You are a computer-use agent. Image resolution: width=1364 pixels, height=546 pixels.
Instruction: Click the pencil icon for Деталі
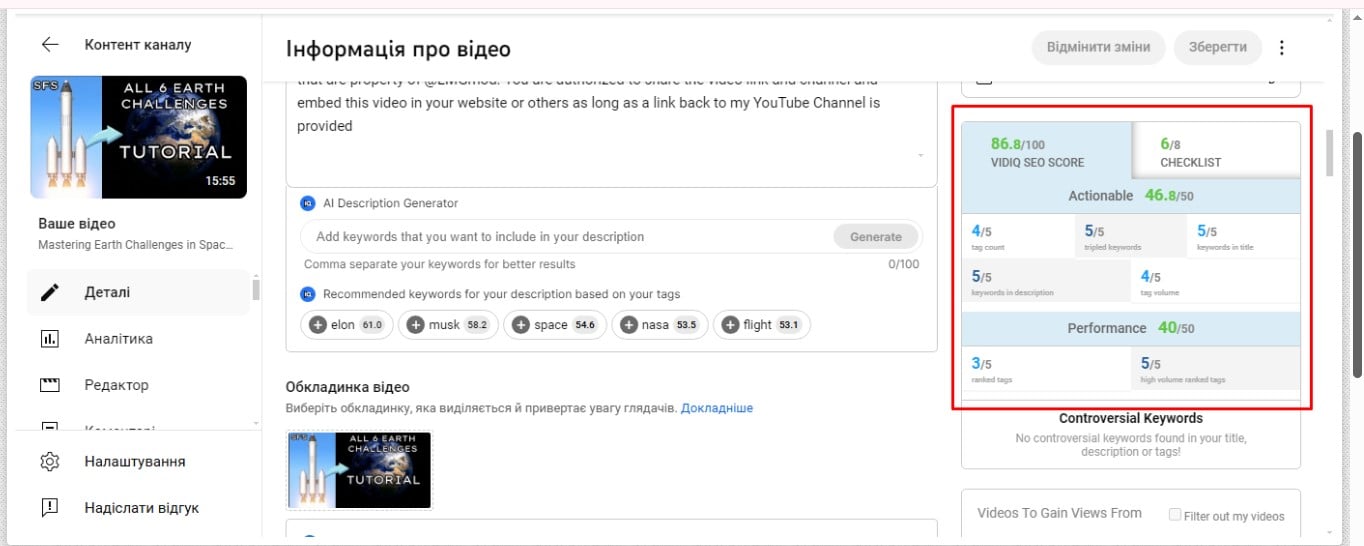(50, 293)
